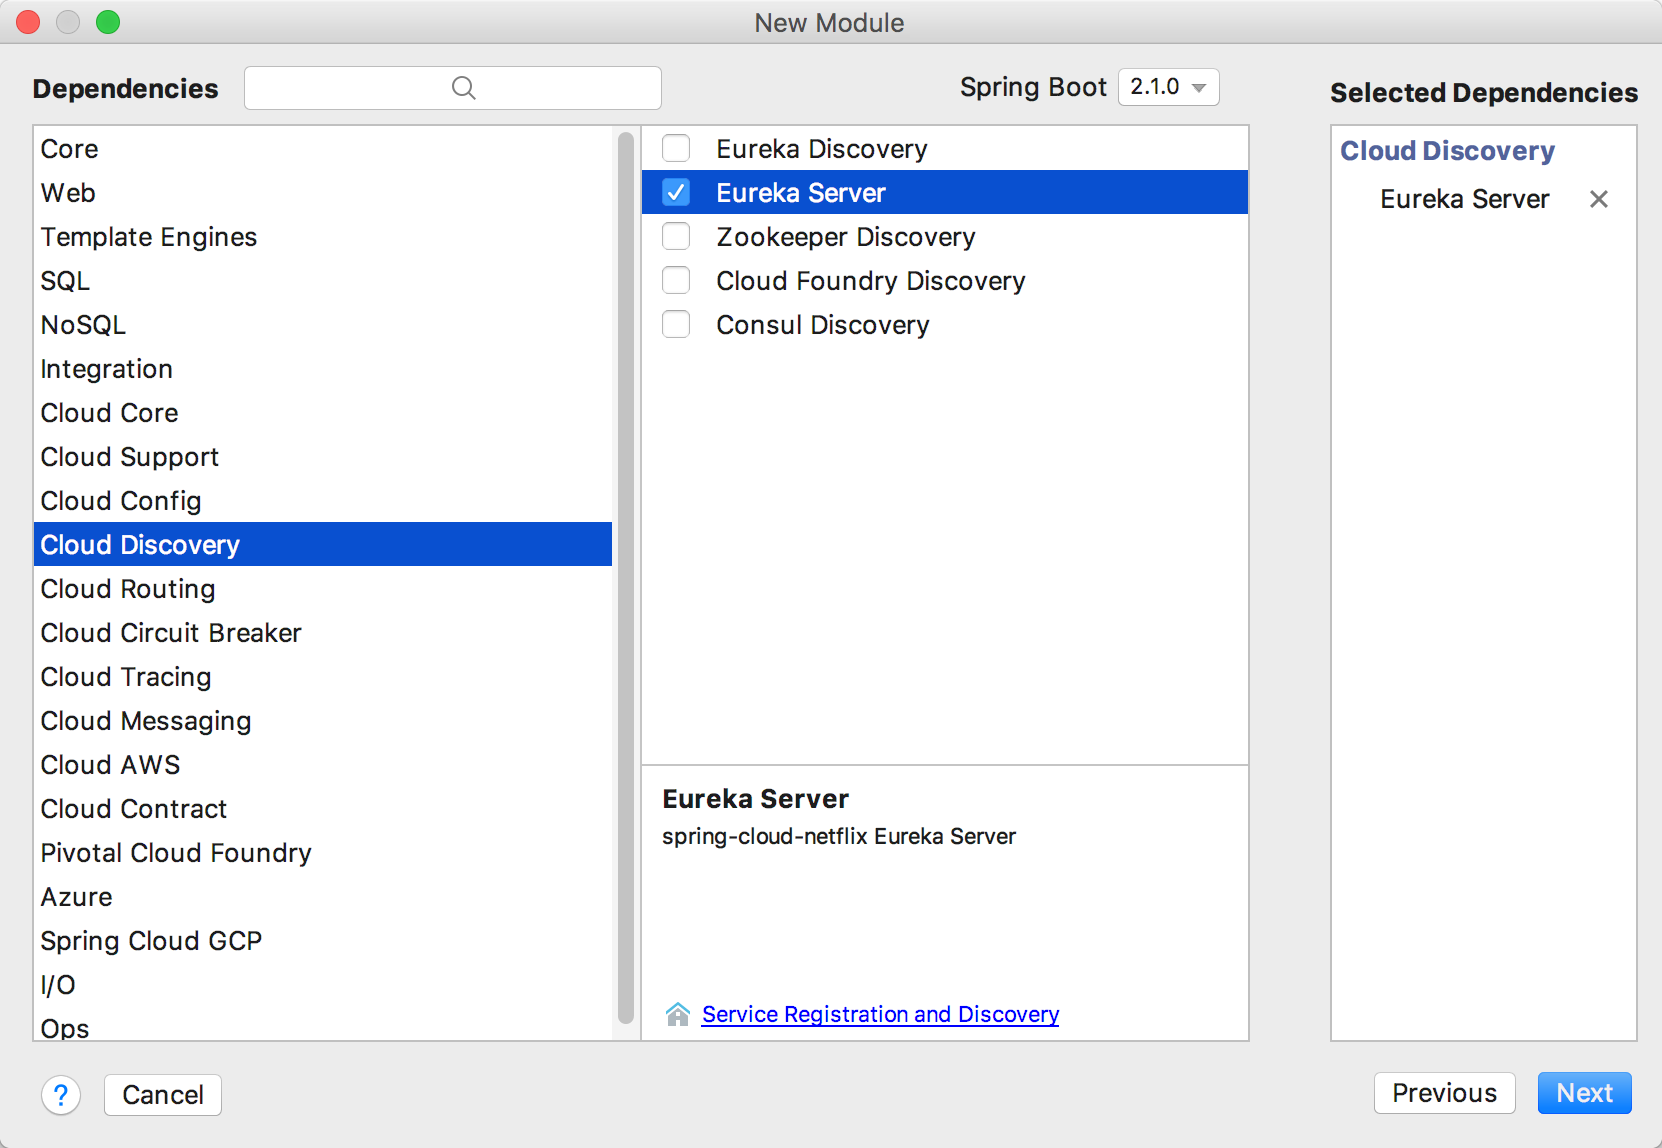Open the Cloud Tracing category

point(323,677)
